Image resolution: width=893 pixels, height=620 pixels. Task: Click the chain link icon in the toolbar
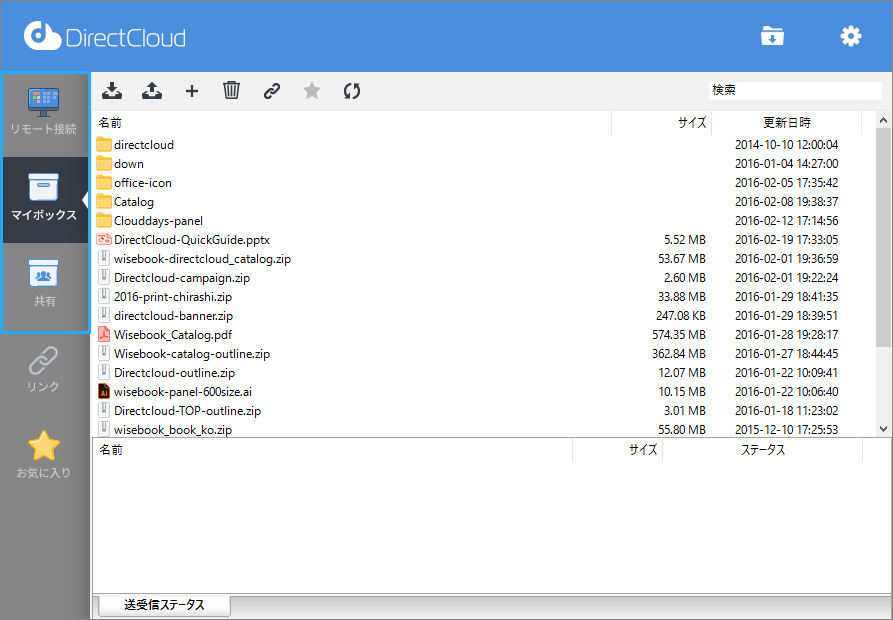(272, 91)
